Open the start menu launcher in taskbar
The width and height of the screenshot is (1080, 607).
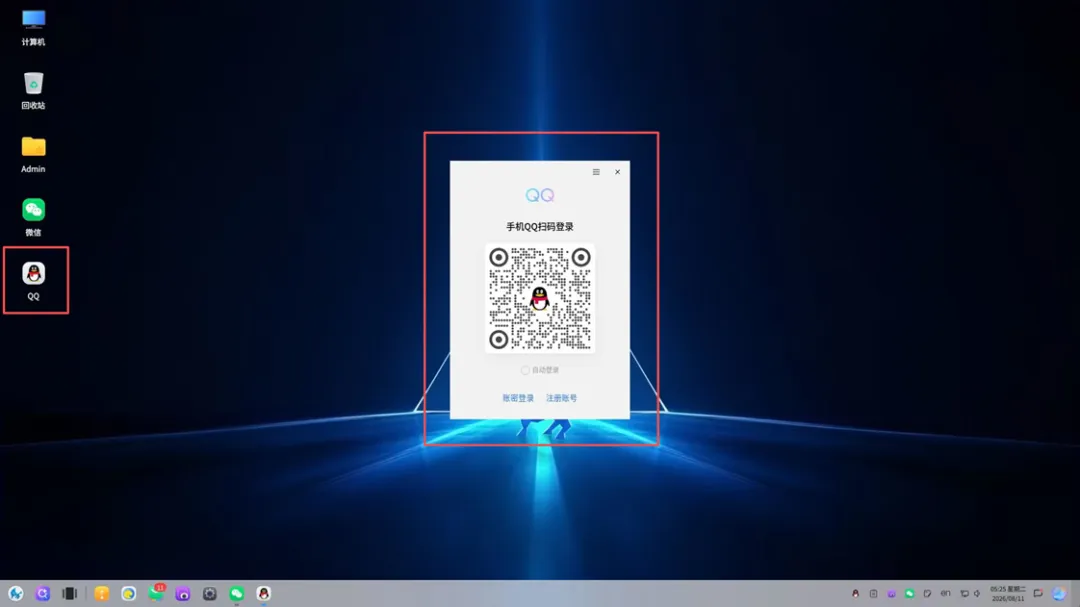tap(15, 593)
